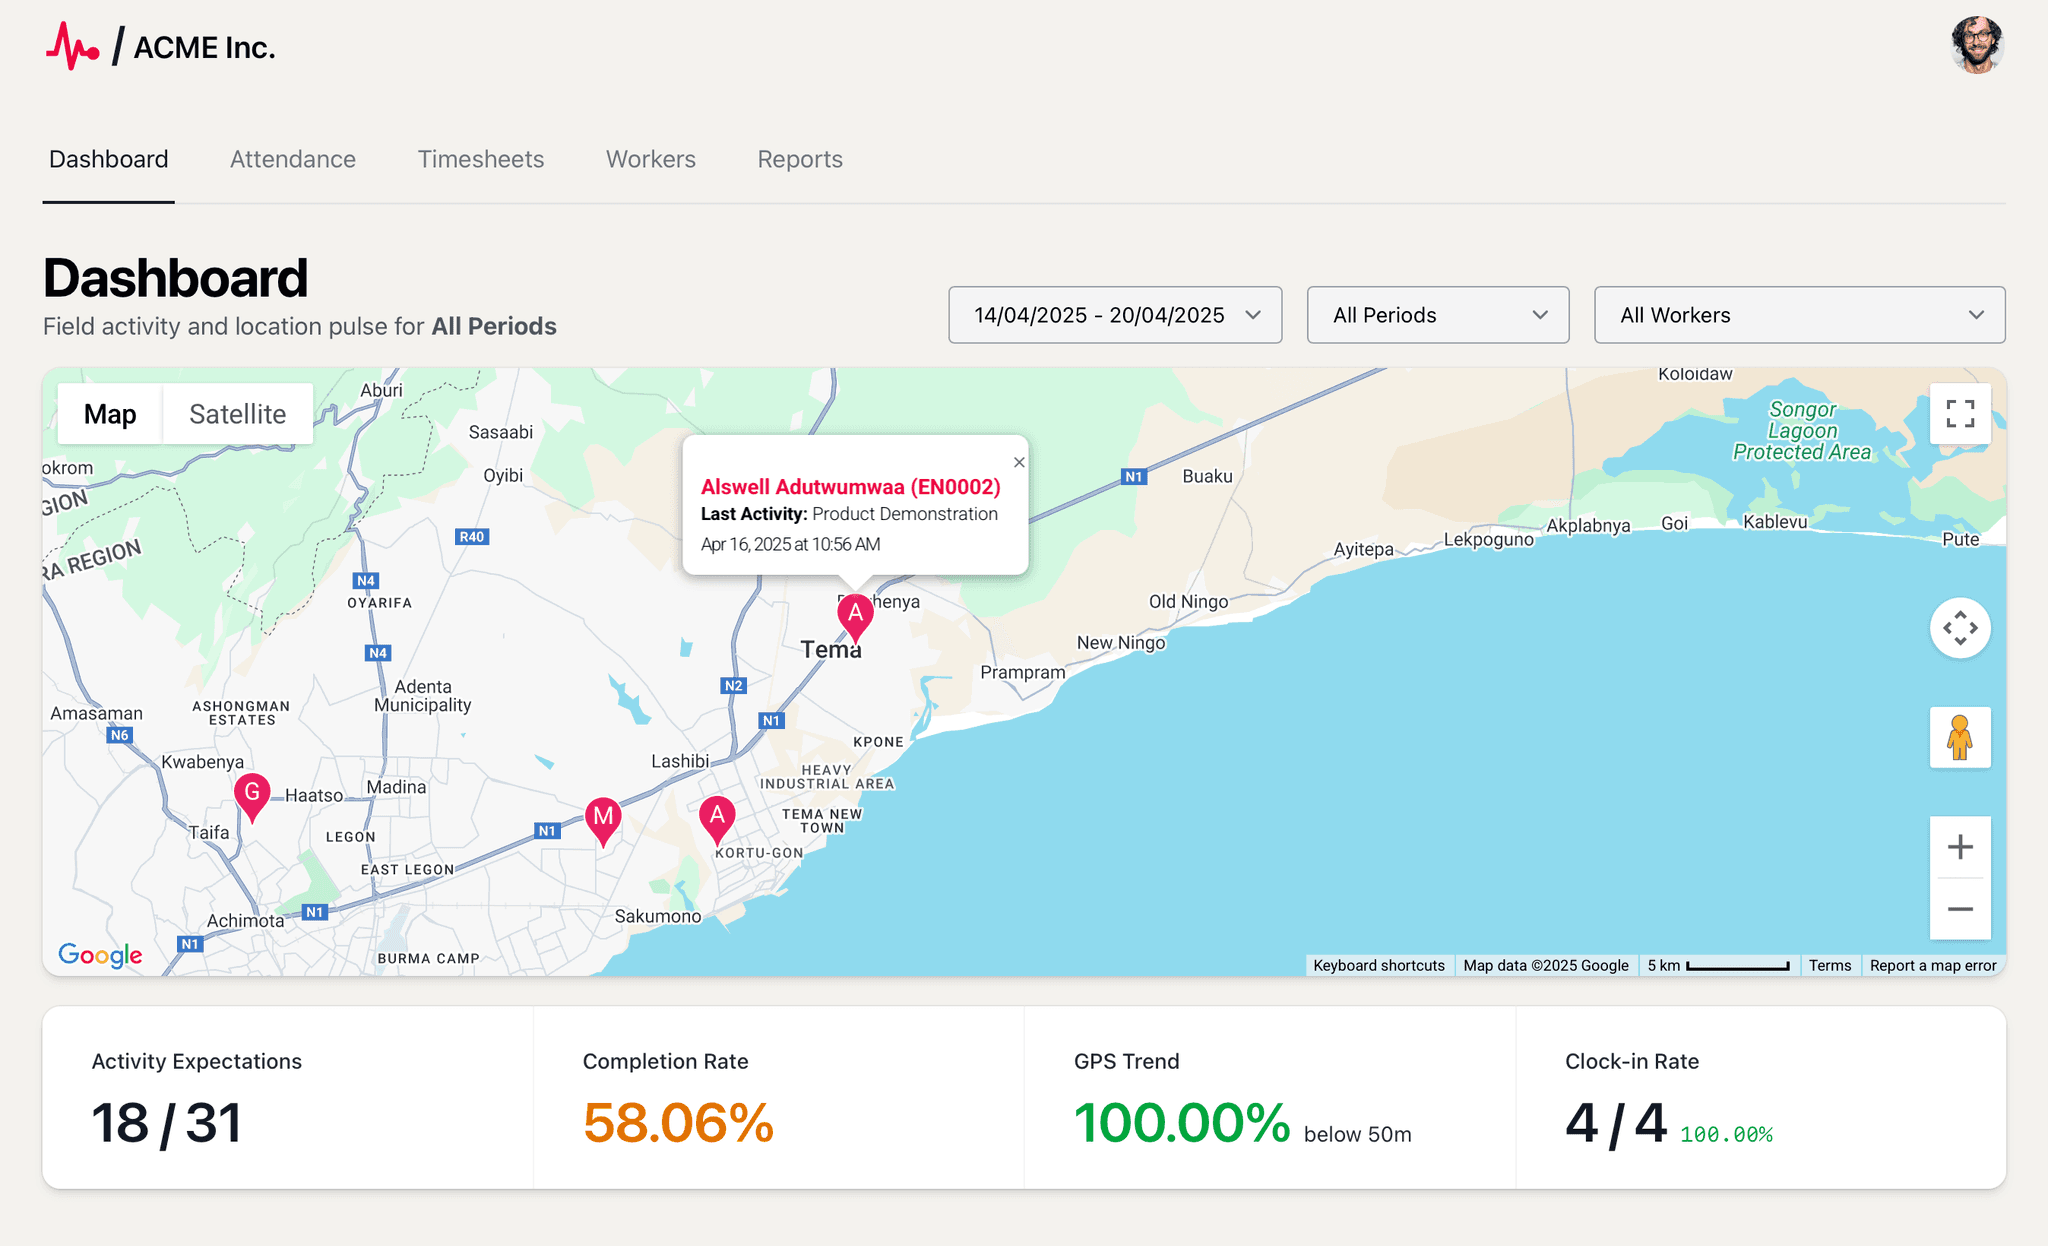The height and width of the screenshot is (1246, 2048).
Task: Switch the map to Satellite view
Action: (x=237, y=413)
